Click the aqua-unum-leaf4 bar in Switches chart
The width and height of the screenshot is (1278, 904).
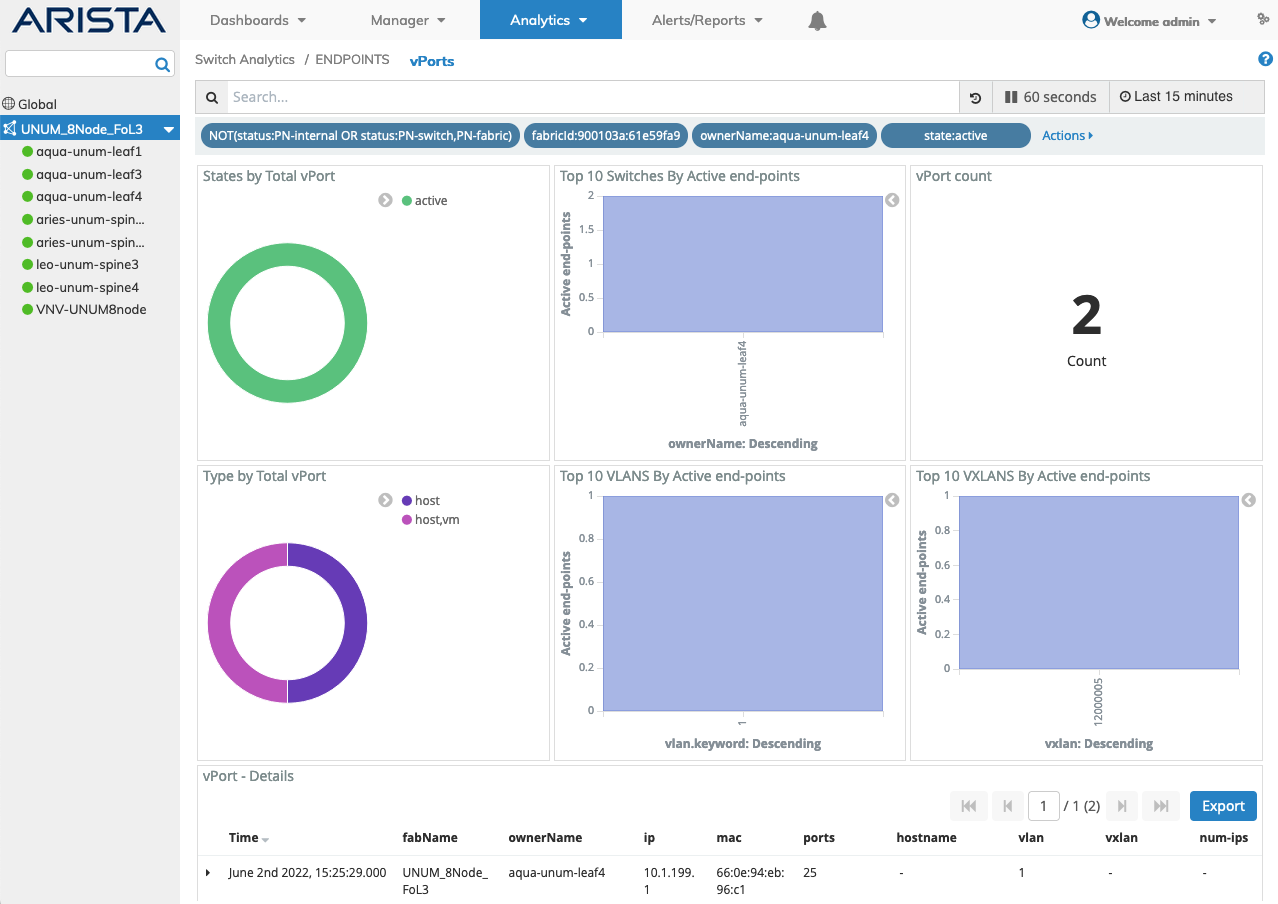(x=743, y=264)
